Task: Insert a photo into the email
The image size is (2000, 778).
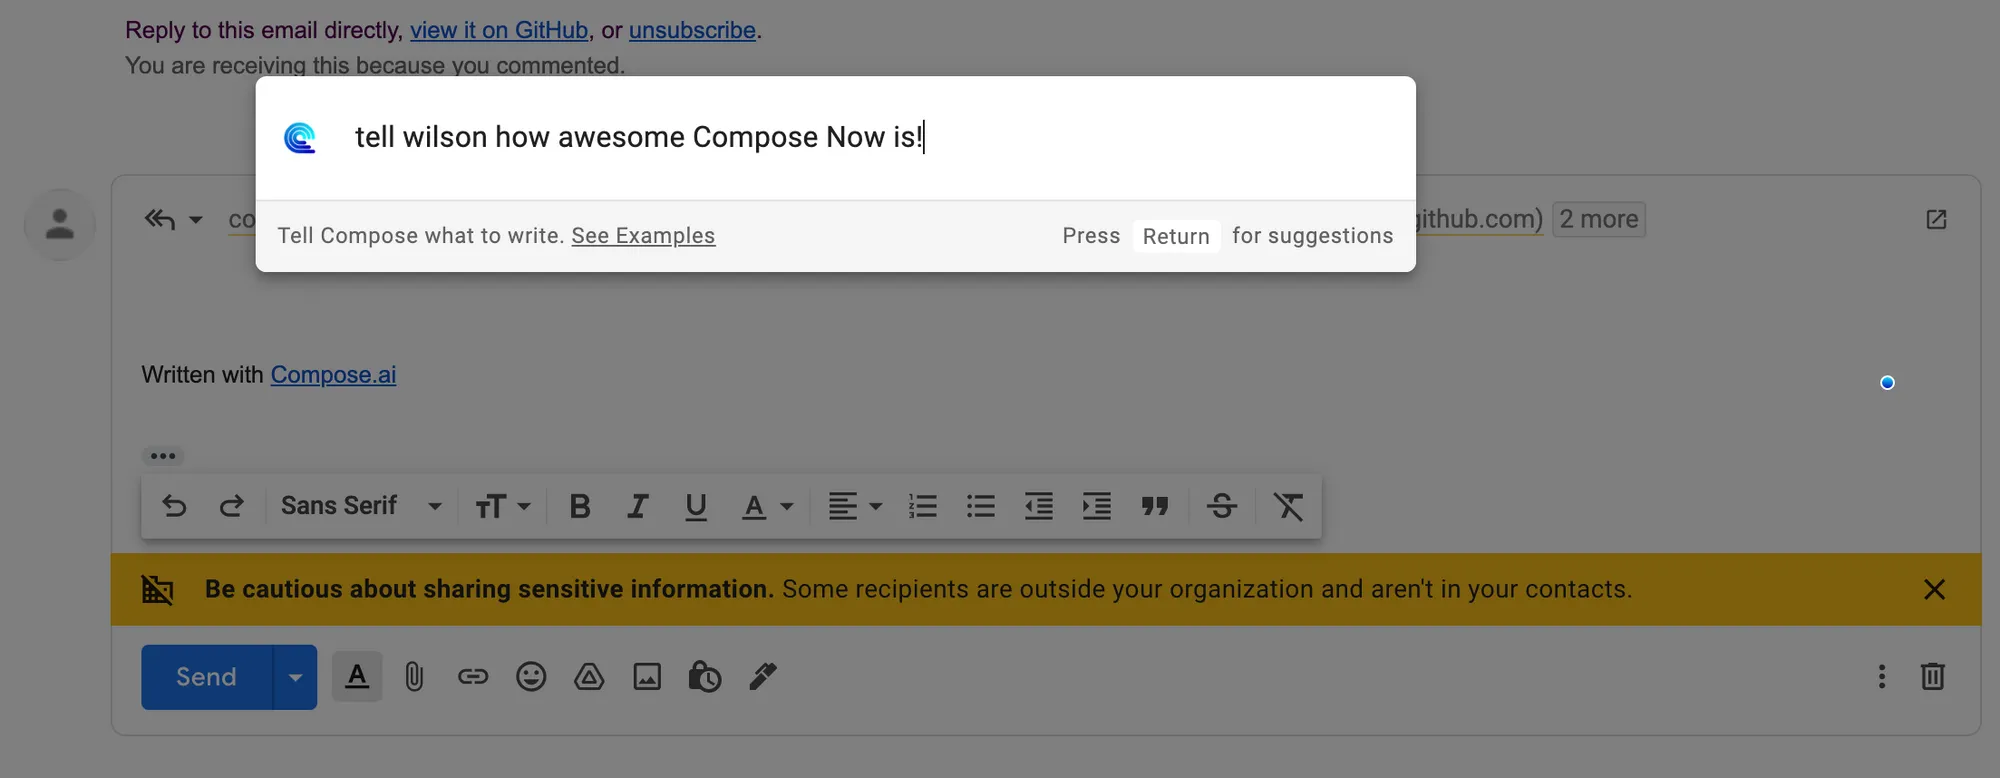Action: tap(648, 677)
